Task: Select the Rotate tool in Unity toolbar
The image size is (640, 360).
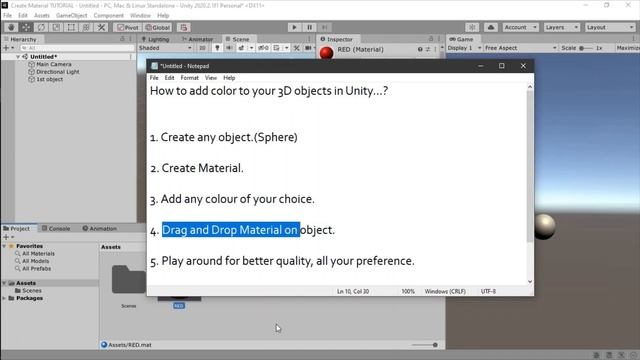Action: [x=41, y=27]
